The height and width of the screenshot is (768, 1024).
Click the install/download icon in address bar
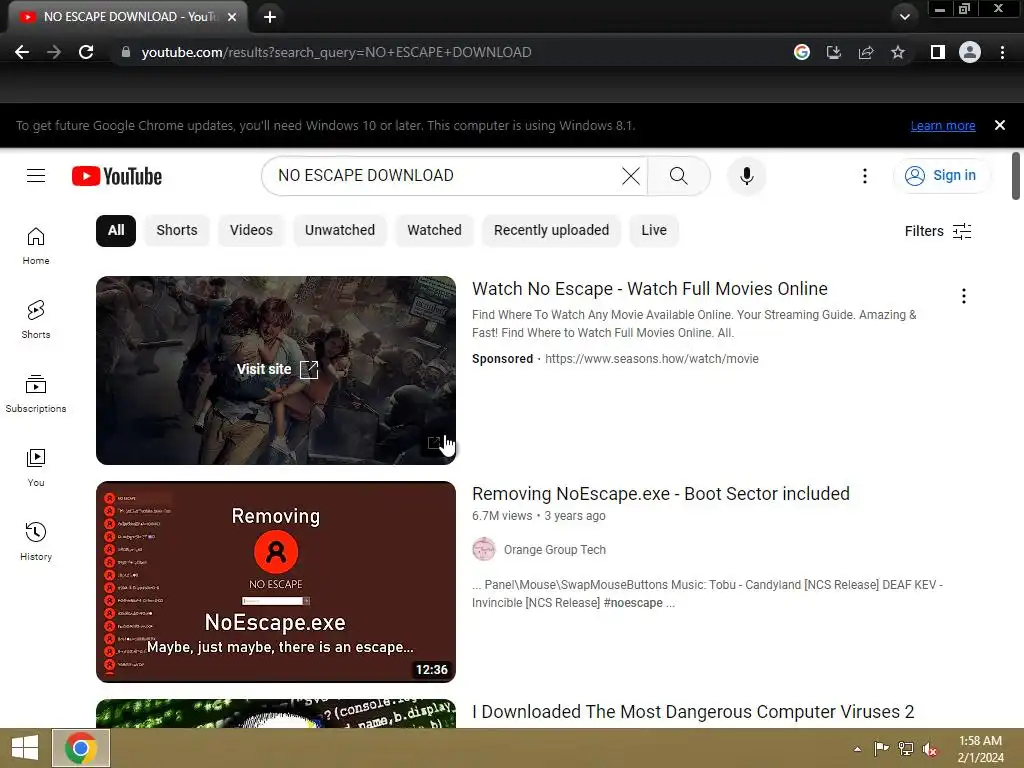click(x=834, y=52)
